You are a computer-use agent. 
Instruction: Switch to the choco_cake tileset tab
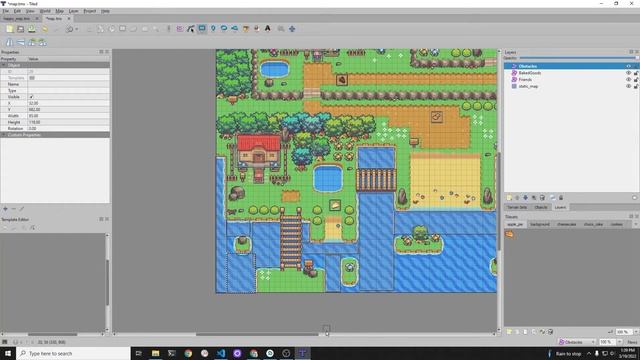[x=593, y=224]
